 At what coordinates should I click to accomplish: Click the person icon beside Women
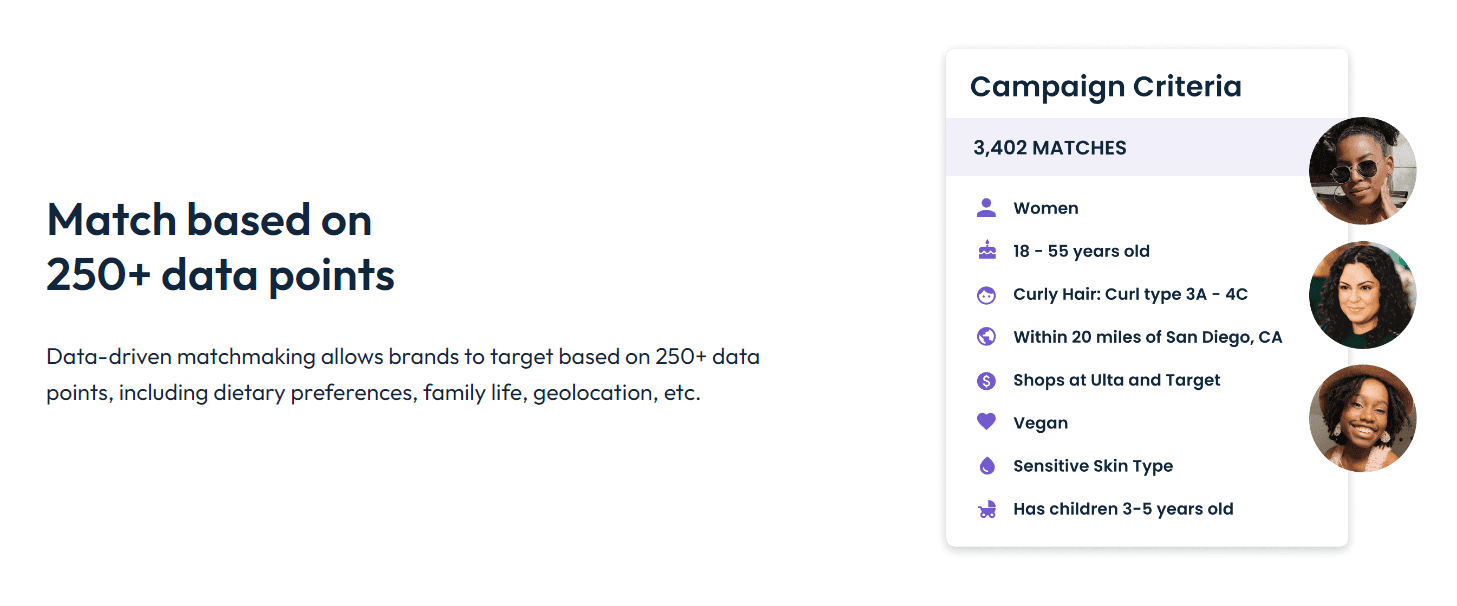(x=986, y=208)
